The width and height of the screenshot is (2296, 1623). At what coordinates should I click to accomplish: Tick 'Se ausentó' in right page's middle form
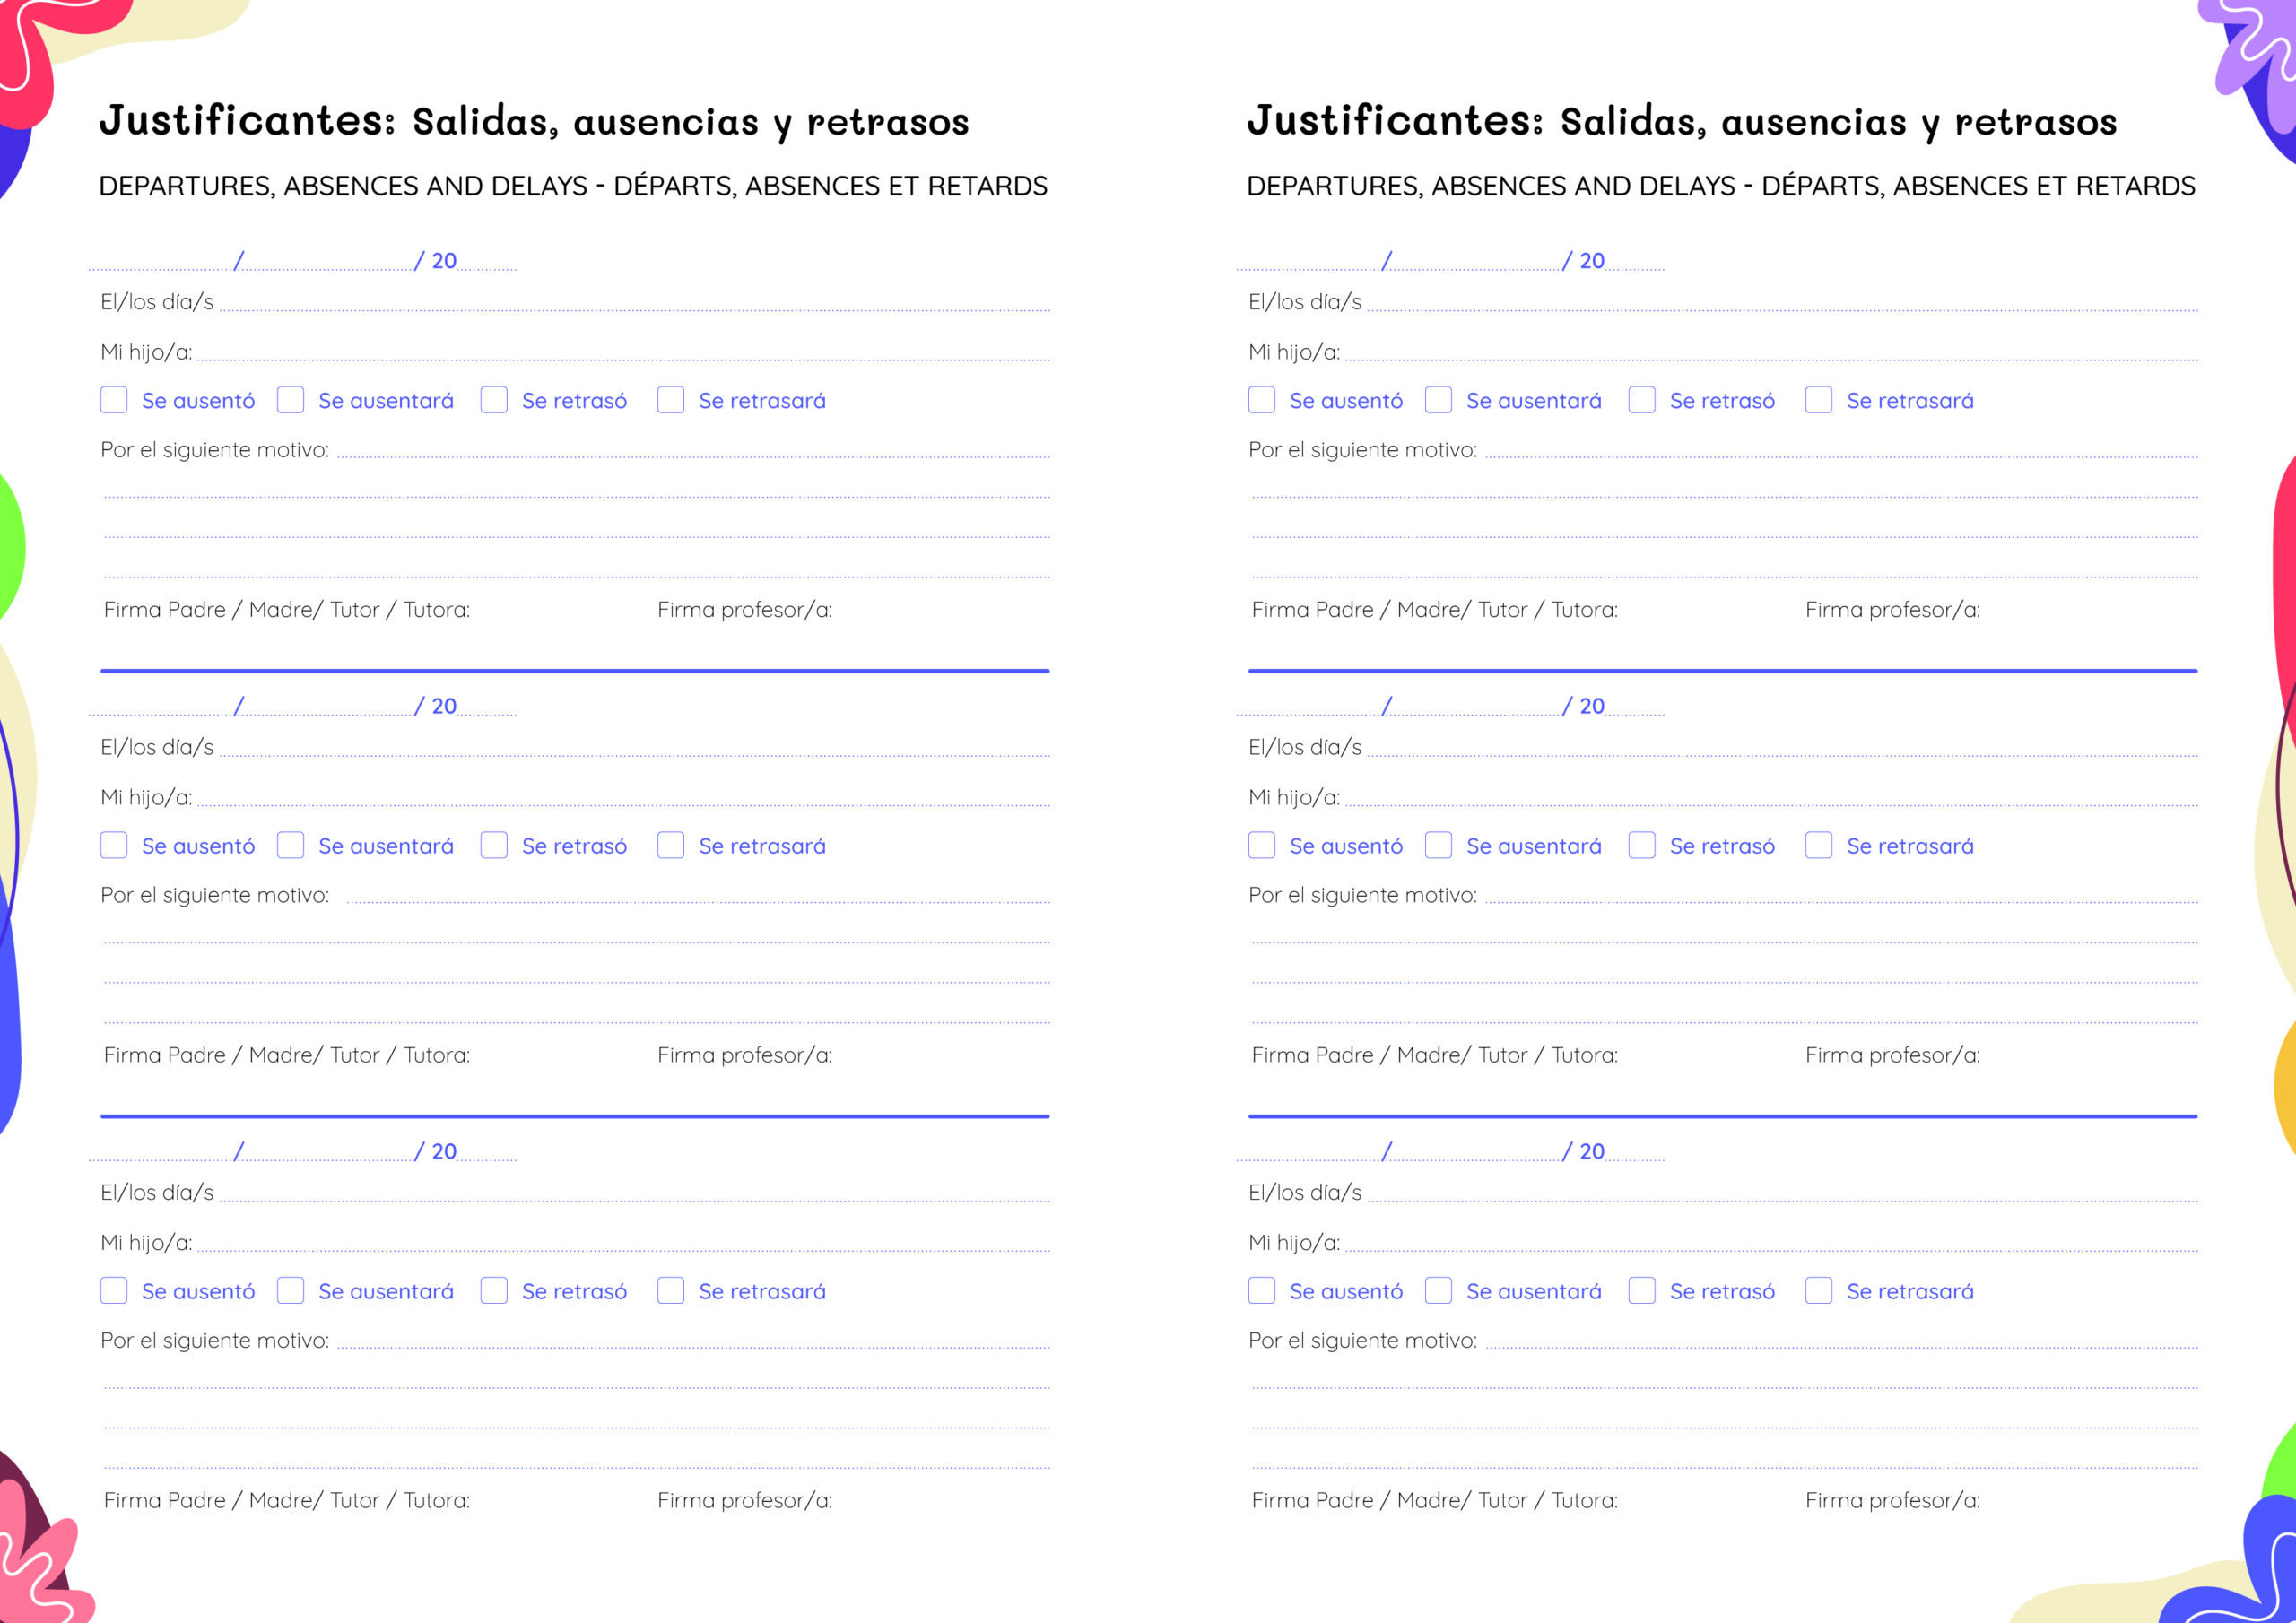(1262, 845)
